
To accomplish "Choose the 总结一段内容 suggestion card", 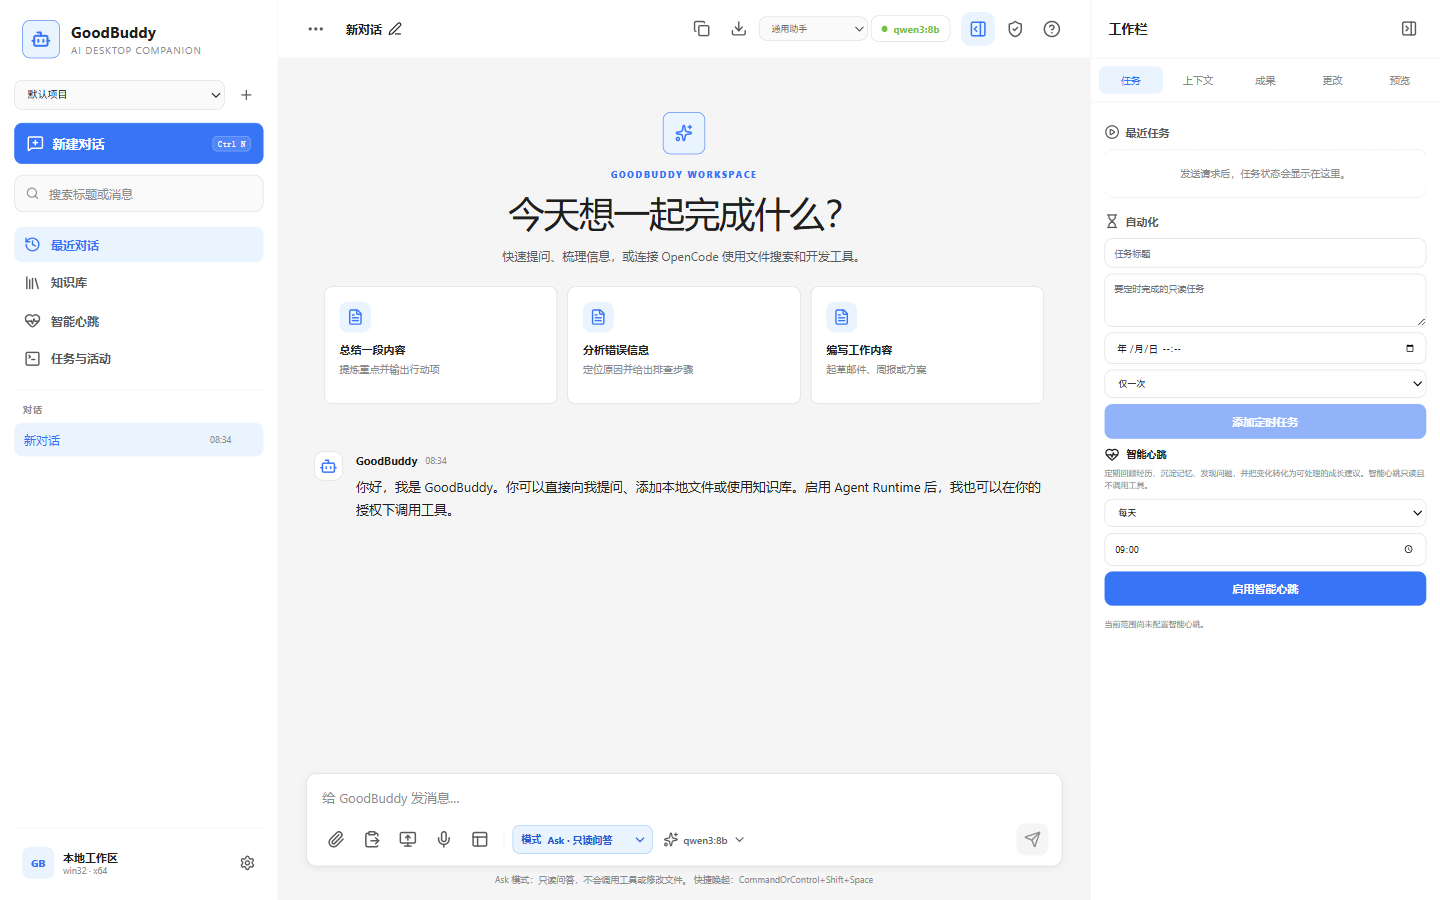I will click(440, 345).
